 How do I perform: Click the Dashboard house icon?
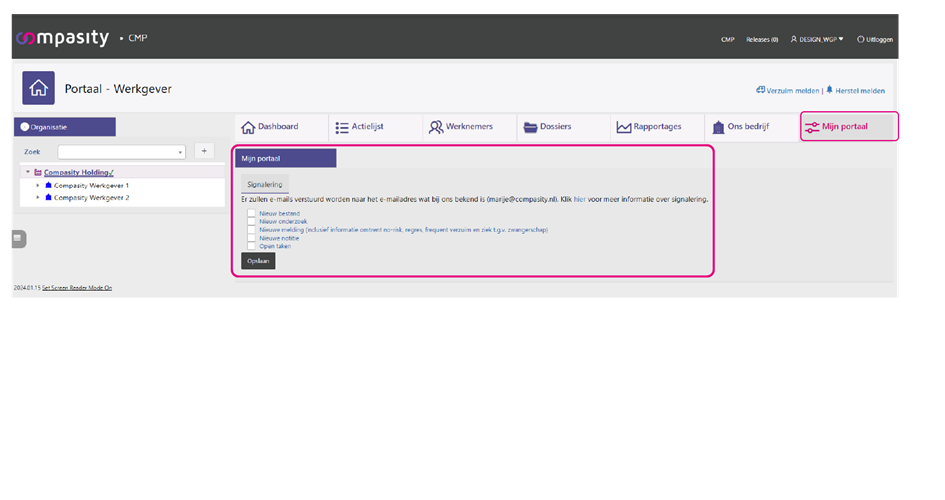point(248,127)
